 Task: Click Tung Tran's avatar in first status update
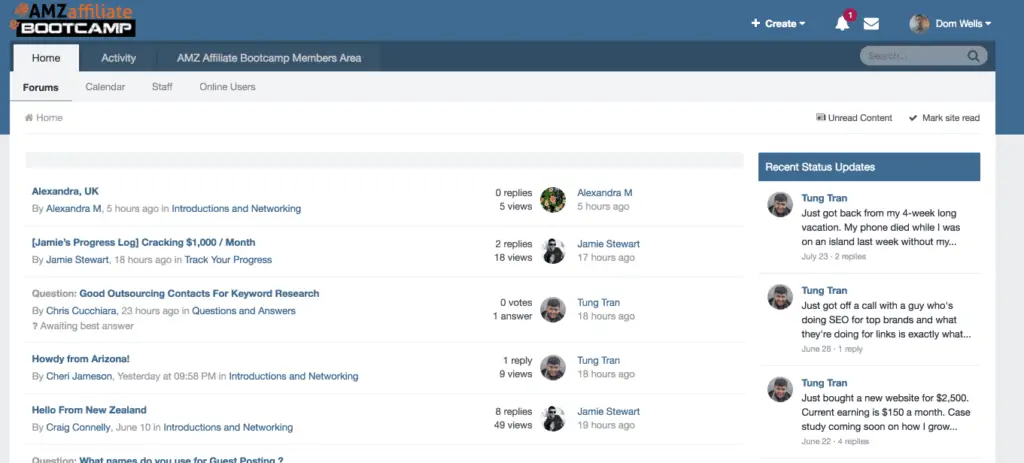pos(780,205)
